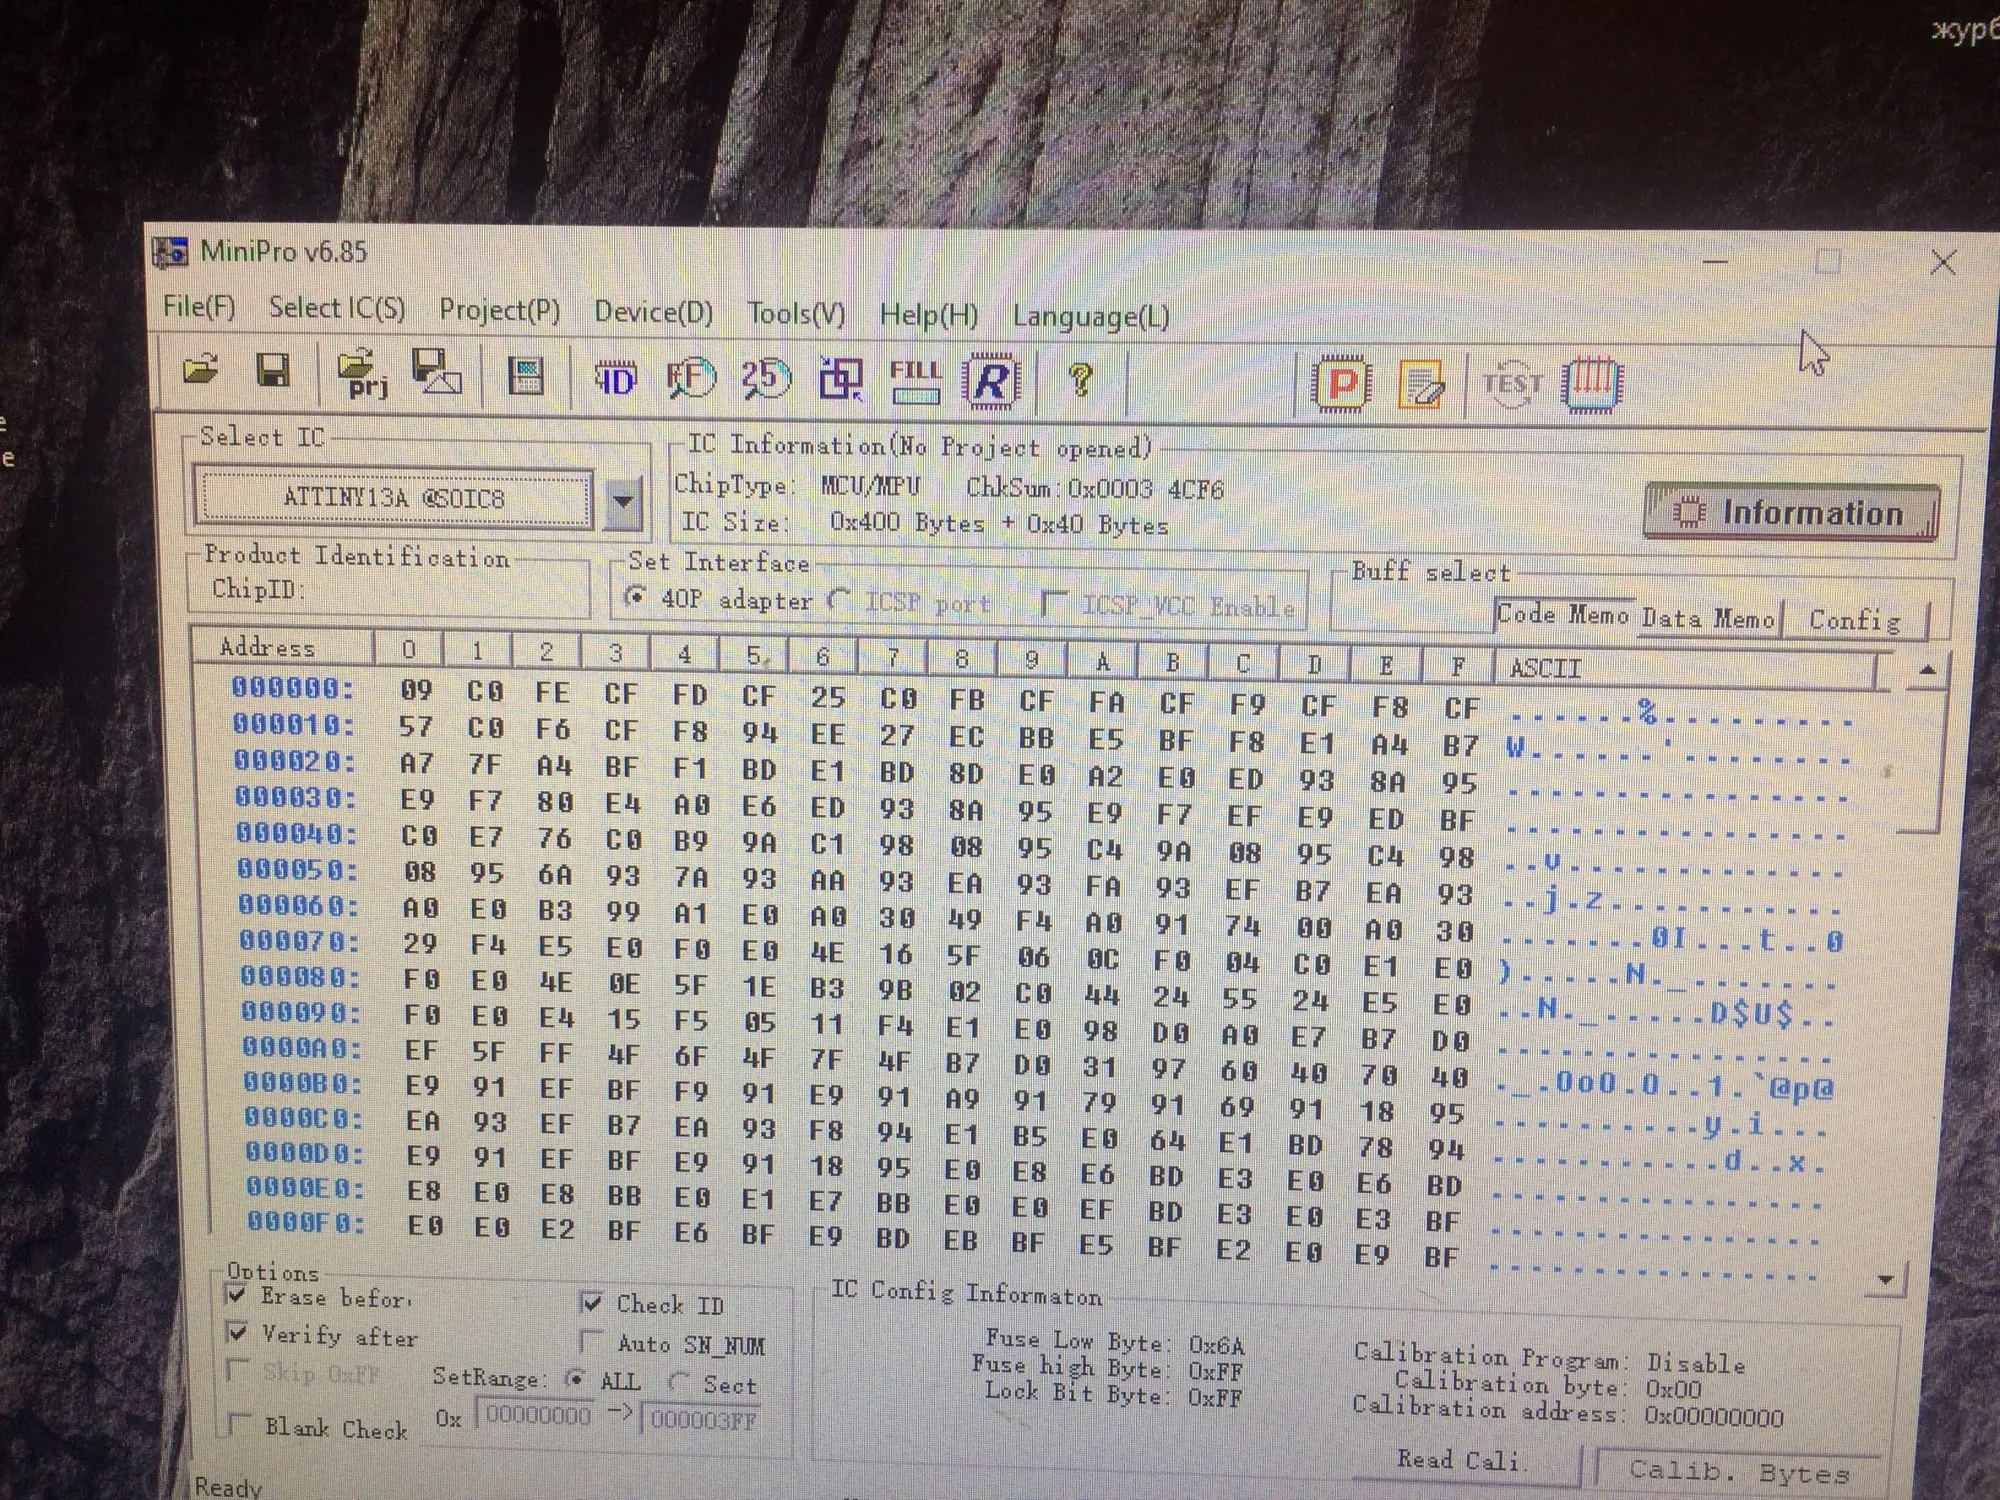Open project with the prj icon
This screenshot has height=1500, width=2000.
point(362,375)
